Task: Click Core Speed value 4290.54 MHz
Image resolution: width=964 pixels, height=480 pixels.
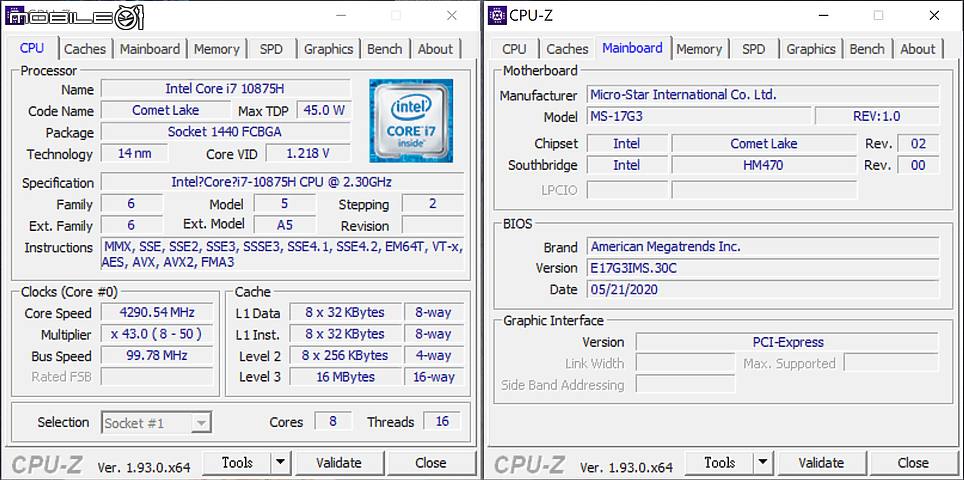Action: pyautogui.click(x=157, y=312)
